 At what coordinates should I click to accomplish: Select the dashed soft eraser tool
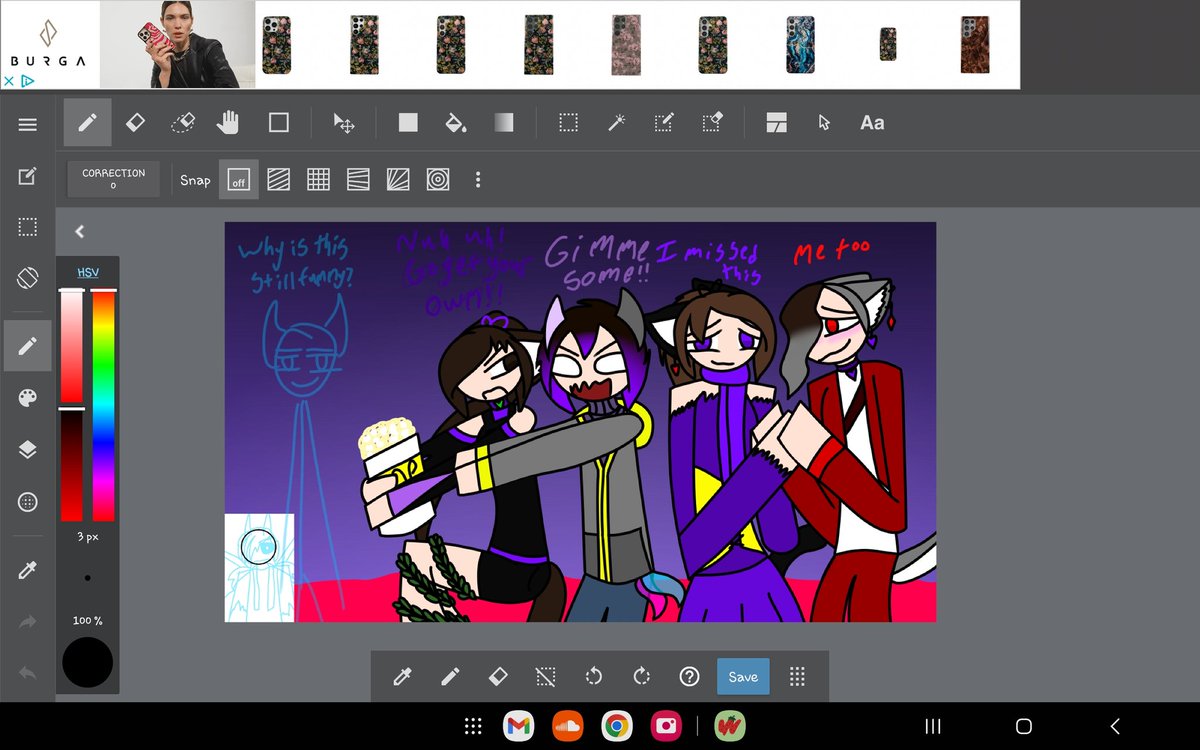tap(183, 122)
